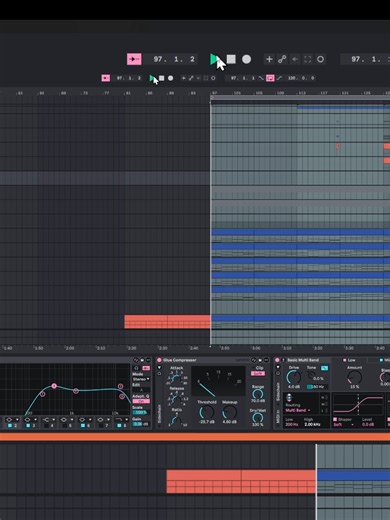Image resolution: width=390 pixels, height=520 pixels.
Task: Toggle the Glue Compressor Soft clip button
Action: [258, 374]
